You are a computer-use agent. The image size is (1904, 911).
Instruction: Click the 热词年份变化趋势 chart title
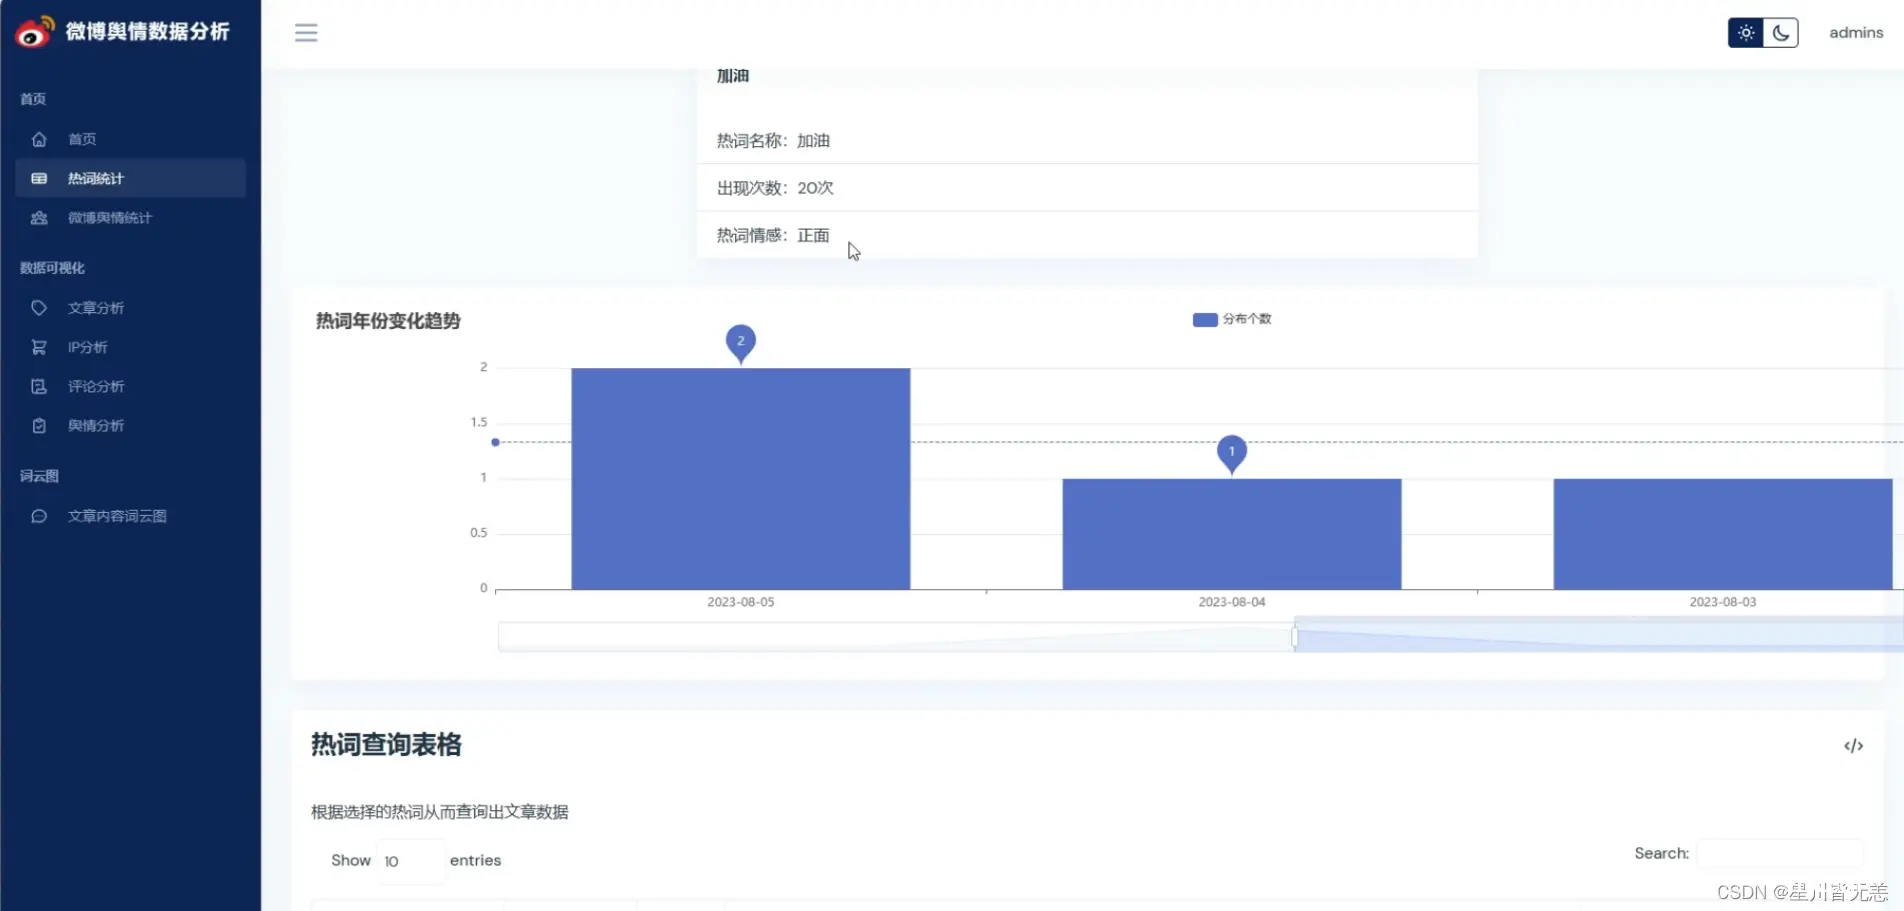click(x=388, y=321)
